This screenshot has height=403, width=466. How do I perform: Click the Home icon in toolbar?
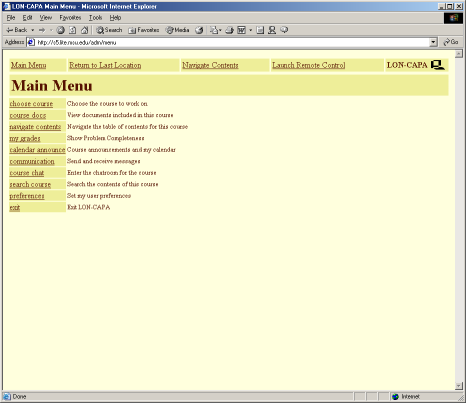[x=85, y=30]
